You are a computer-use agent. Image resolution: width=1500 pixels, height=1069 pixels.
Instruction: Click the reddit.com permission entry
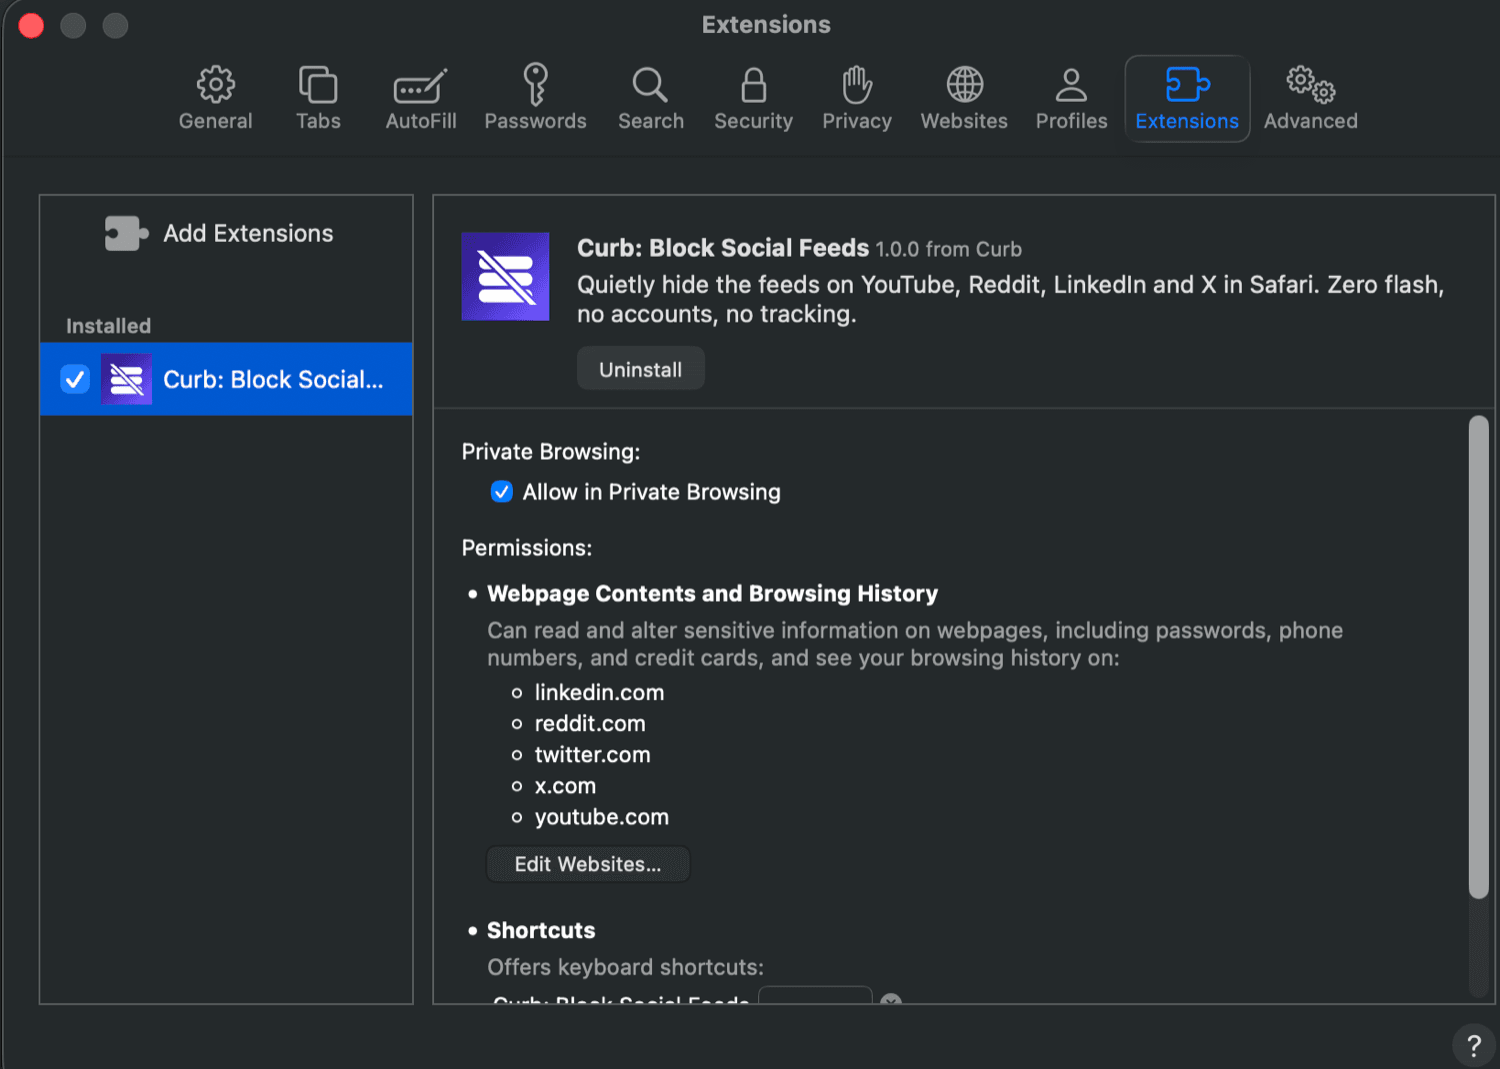(x=590, y=723)
